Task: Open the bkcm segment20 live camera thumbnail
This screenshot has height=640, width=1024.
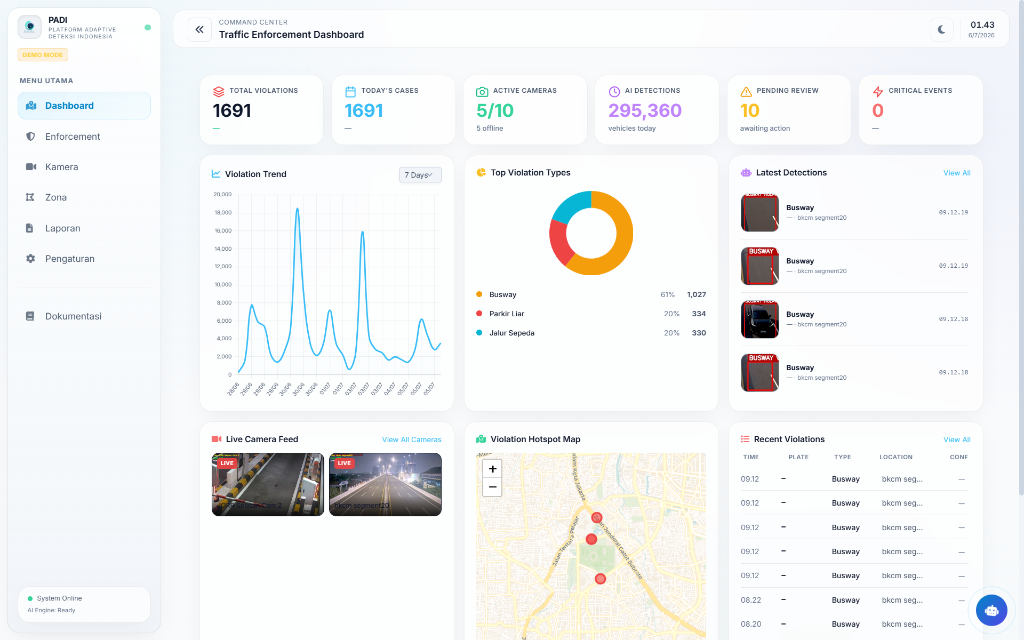Action: click(385, 485)
